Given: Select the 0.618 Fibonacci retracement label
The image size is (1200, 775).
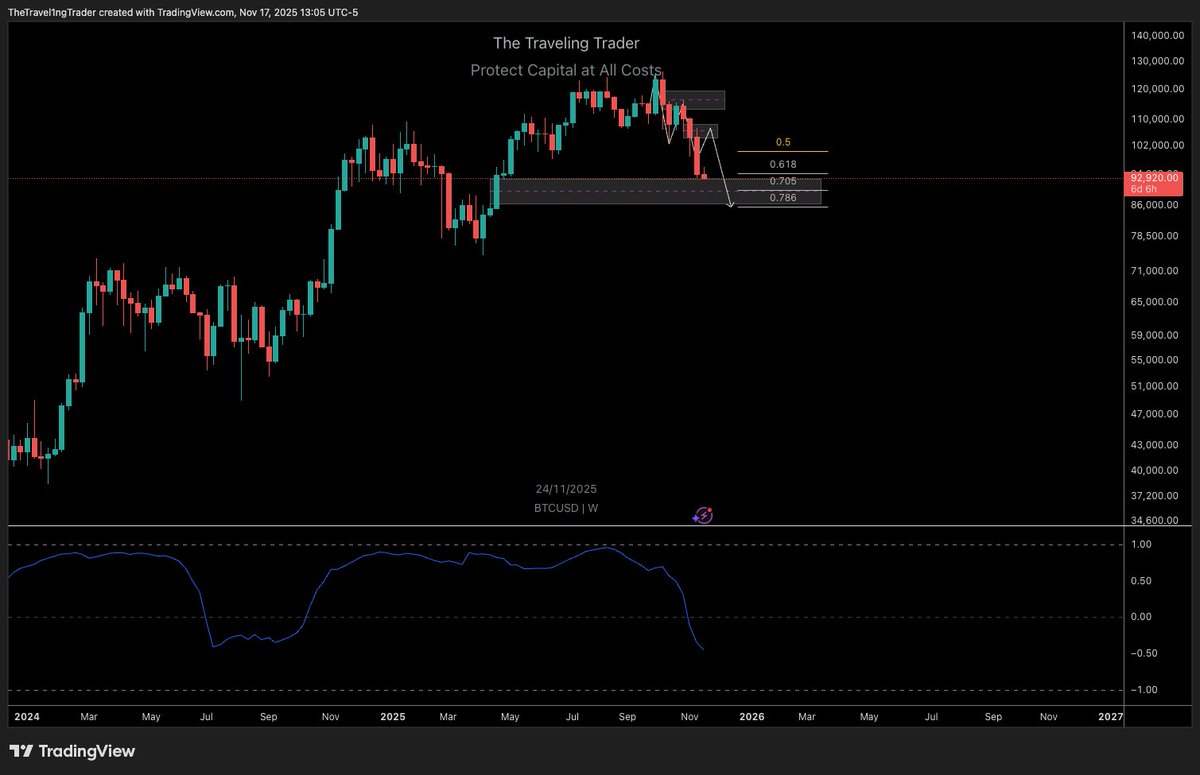Looking at the screenshot, I should [783, 164].
